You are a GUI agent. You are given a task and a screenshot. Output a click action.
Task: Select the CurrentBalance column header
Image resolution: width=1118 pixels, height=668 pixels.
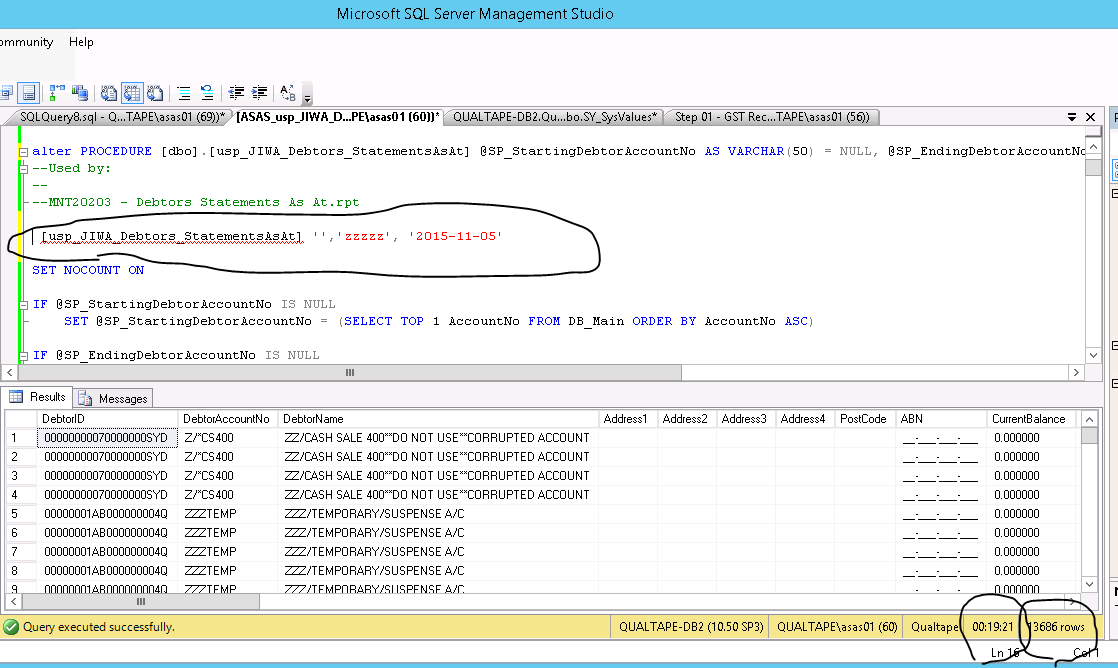(x=1028, y=419)
